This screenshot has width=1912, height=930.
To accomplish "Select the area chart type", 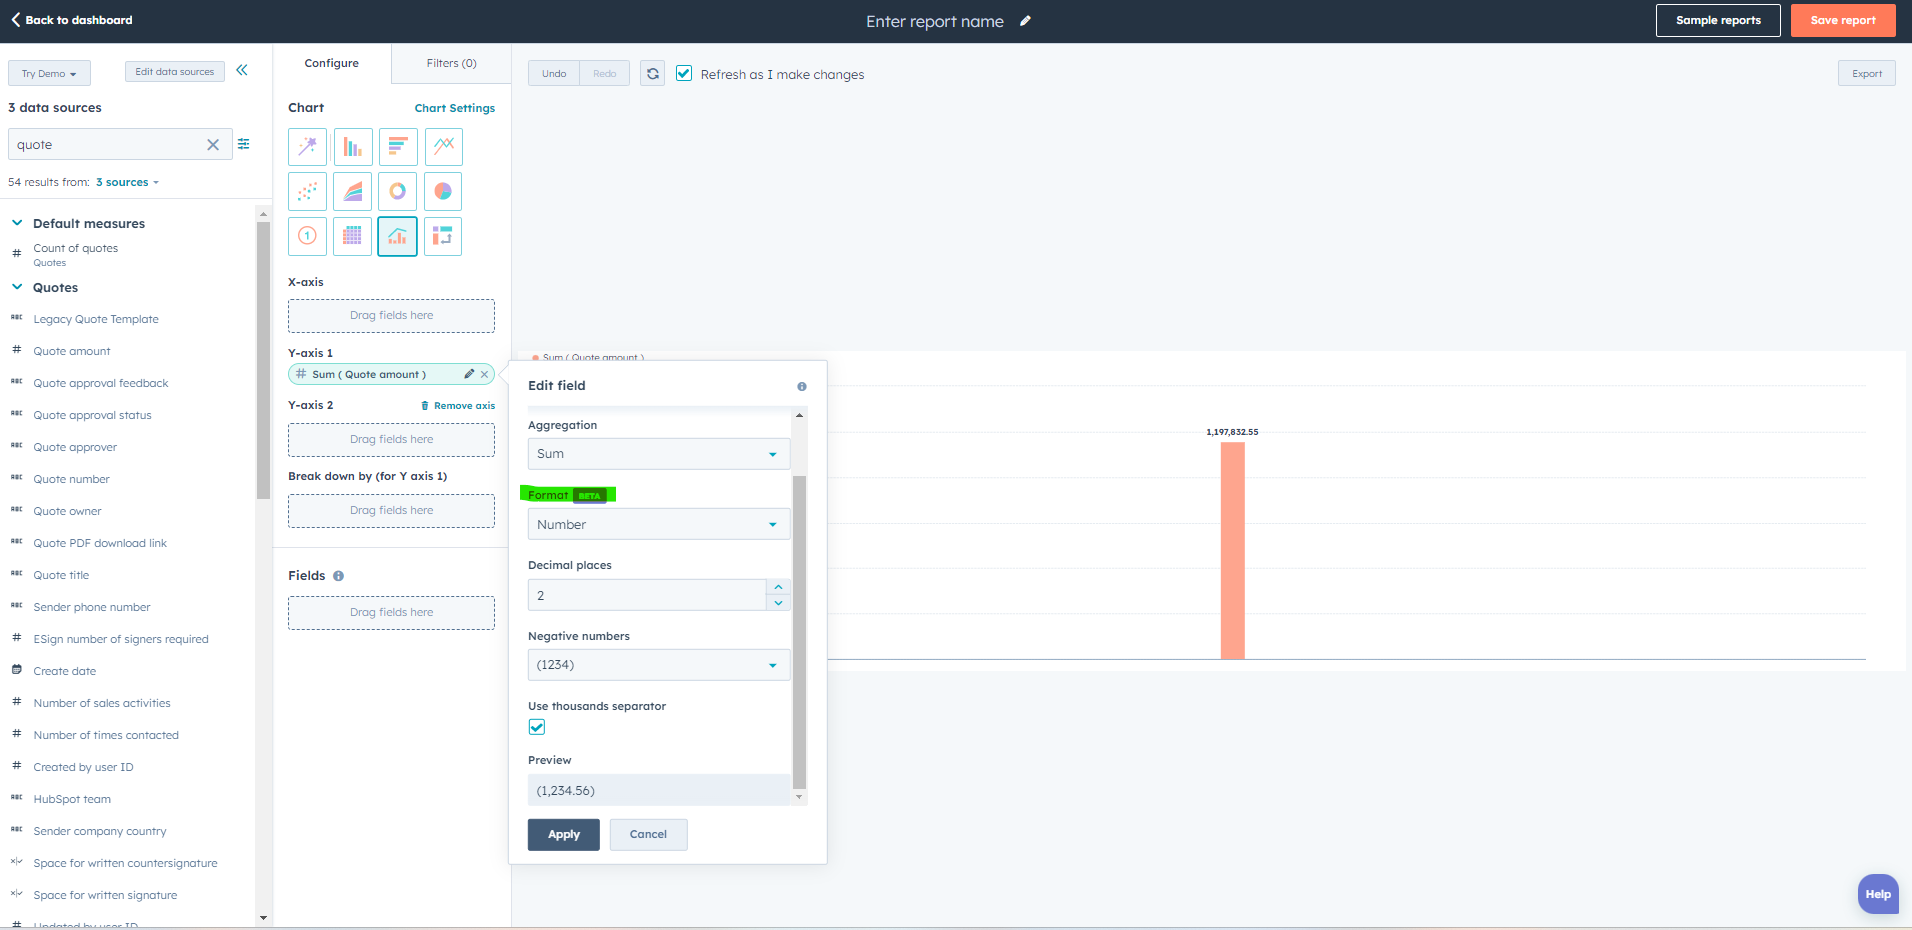I will pyautogui.click(x=352, y=192).
